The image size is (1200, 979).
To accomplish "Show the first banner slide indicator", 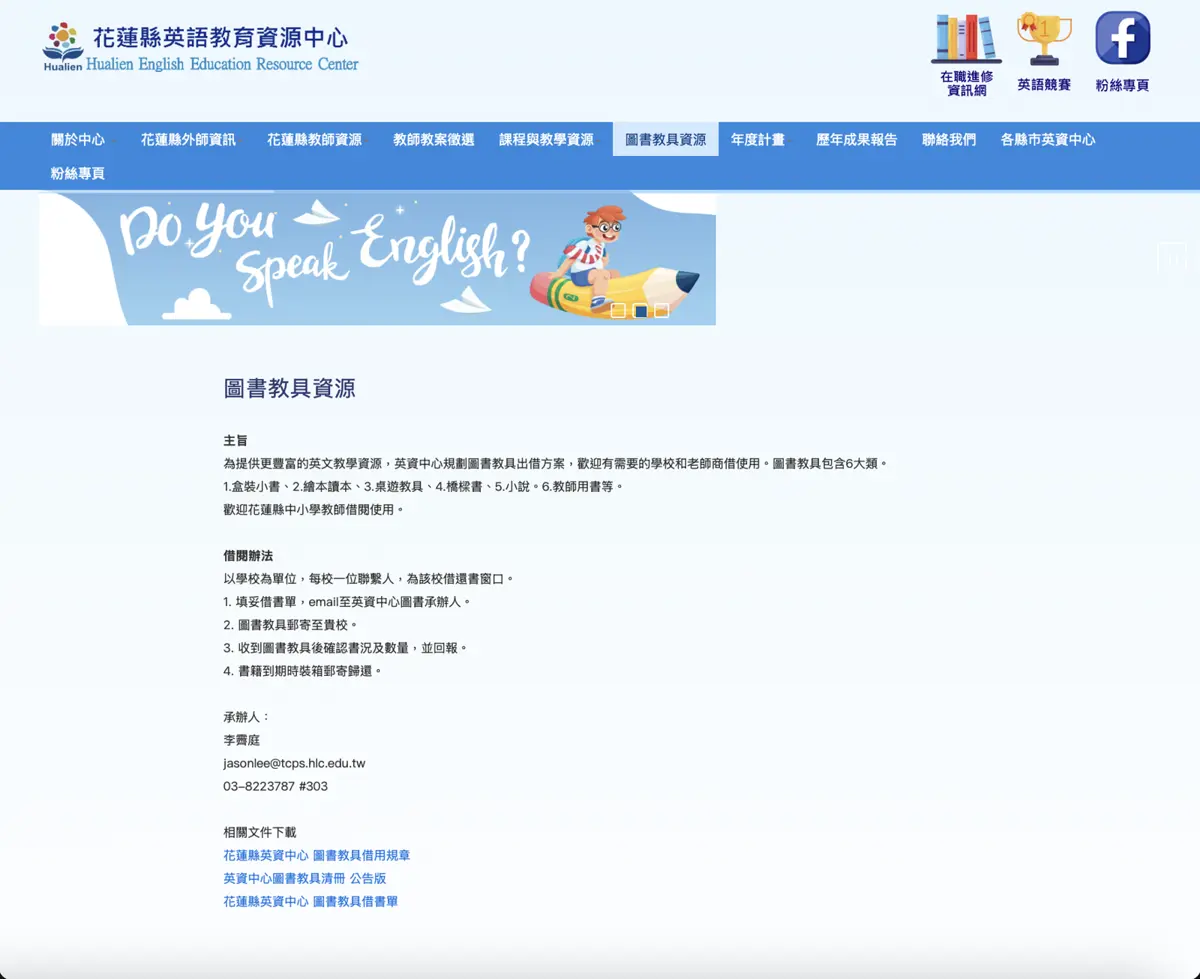I will tap(618, 311).
